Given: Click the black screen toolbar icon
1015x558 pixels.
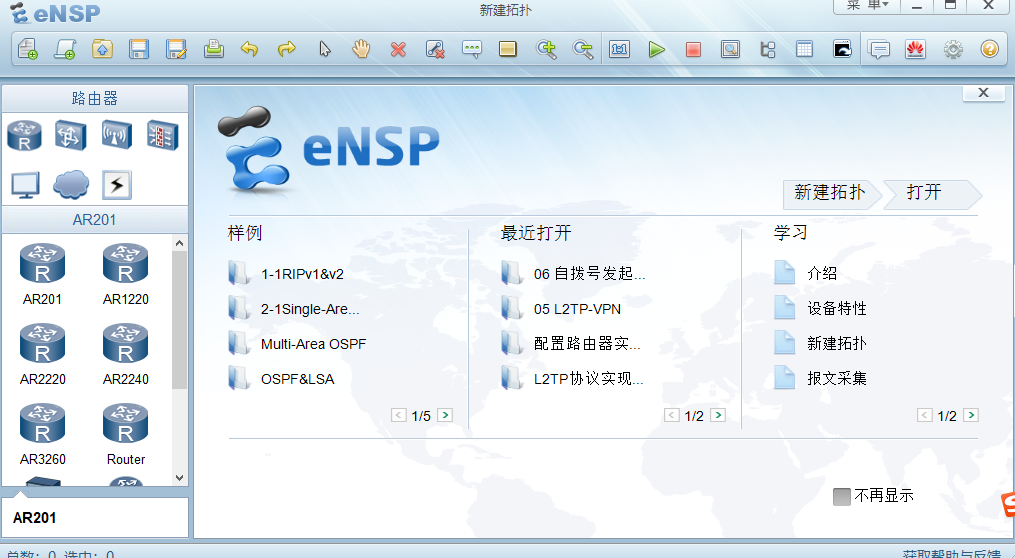Looking at the screenshot, I should [842, 49].
